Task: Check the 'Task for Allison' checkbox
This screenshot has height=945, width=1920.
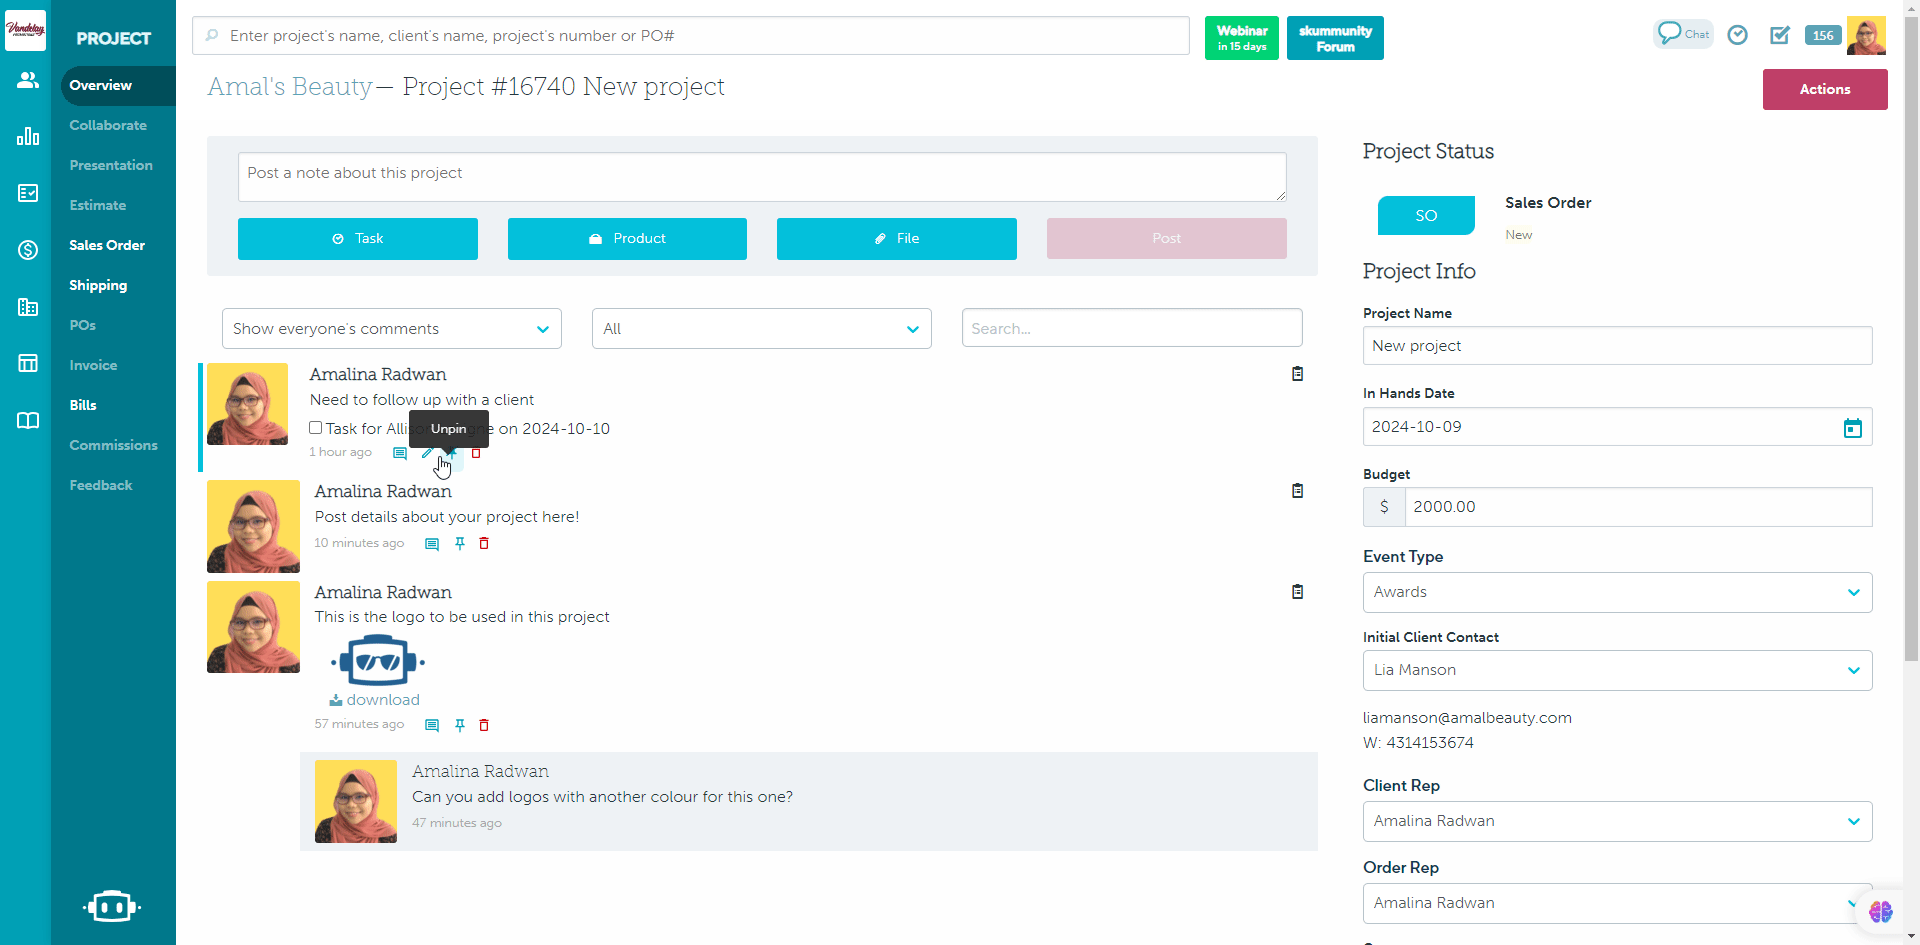Action: [x=316, y=428]
